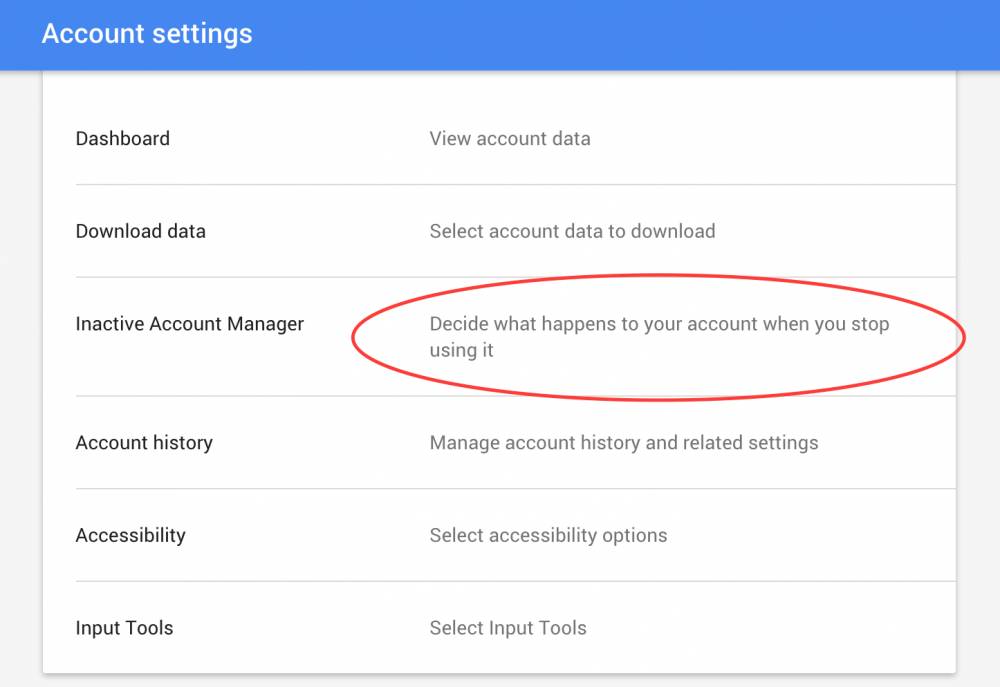
Task: Select the Inactive Account Manager label
Action: (x=190, y=324)
